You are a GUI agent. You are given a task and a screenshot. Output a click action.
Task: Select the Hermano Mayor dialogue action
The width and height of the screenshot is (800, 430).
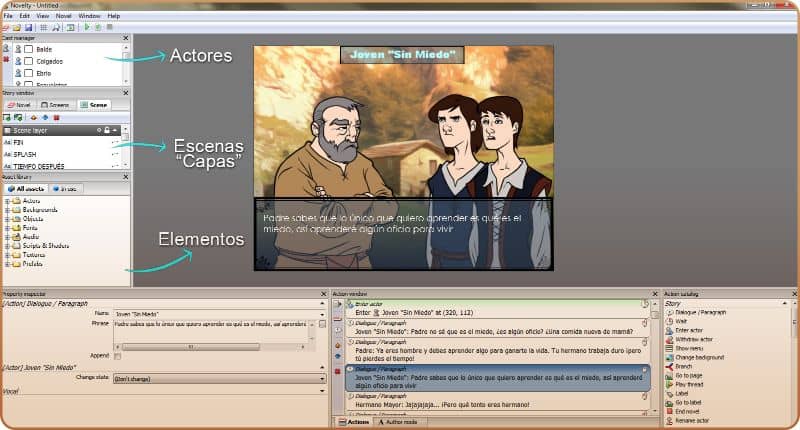click(497, 401)
